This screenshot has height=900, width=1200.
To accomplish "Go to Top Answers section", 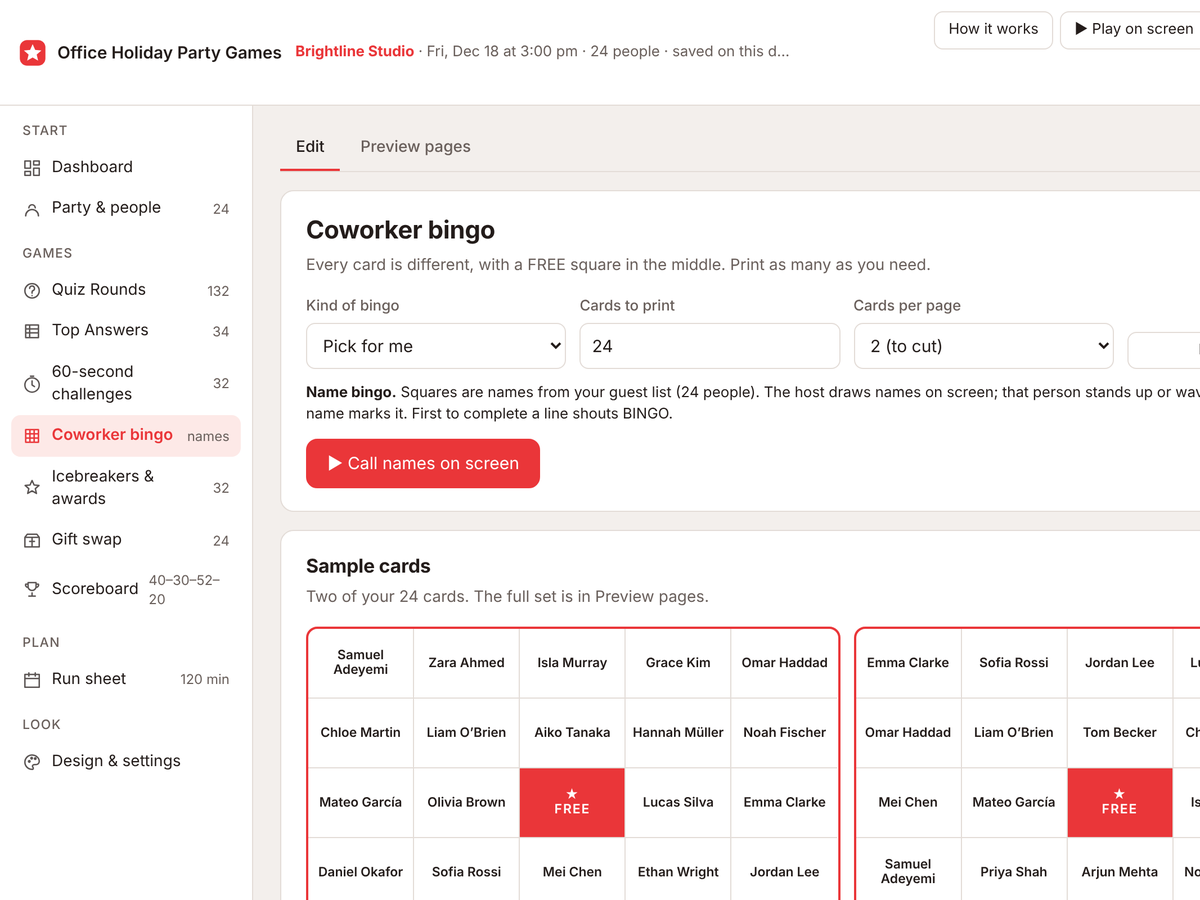I will 126,330.
